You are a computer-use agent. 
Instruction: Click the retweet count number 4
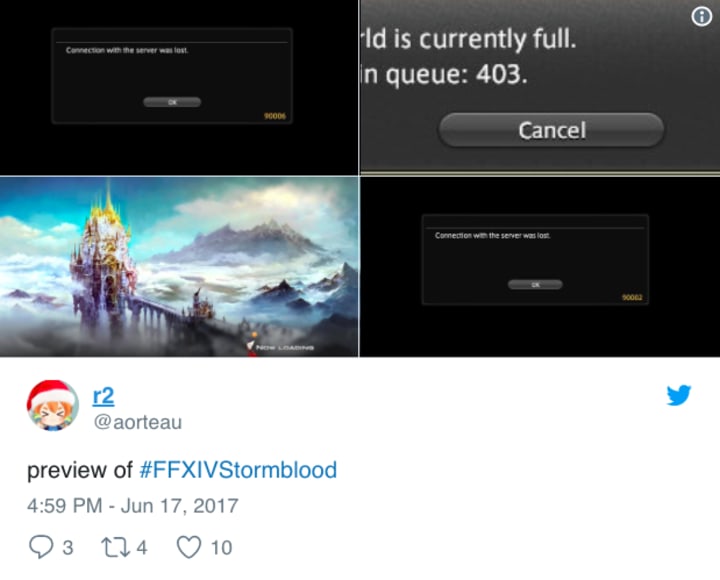[x=142, y=547]
